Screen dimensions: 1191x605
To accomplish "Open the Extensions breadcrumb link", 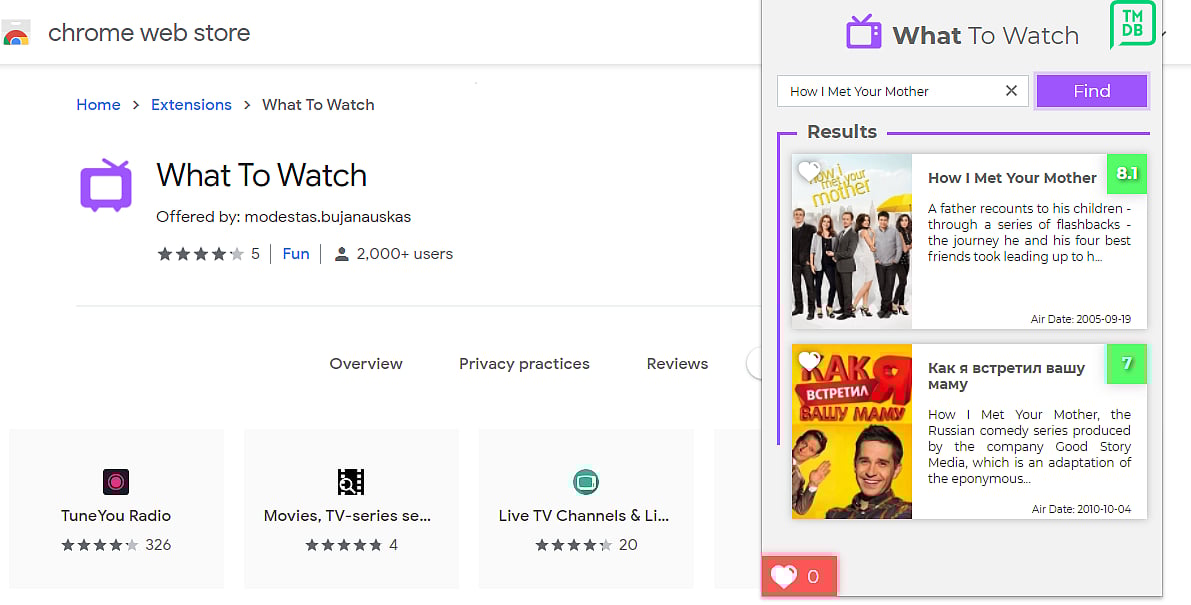I will (x=191, y=104).
